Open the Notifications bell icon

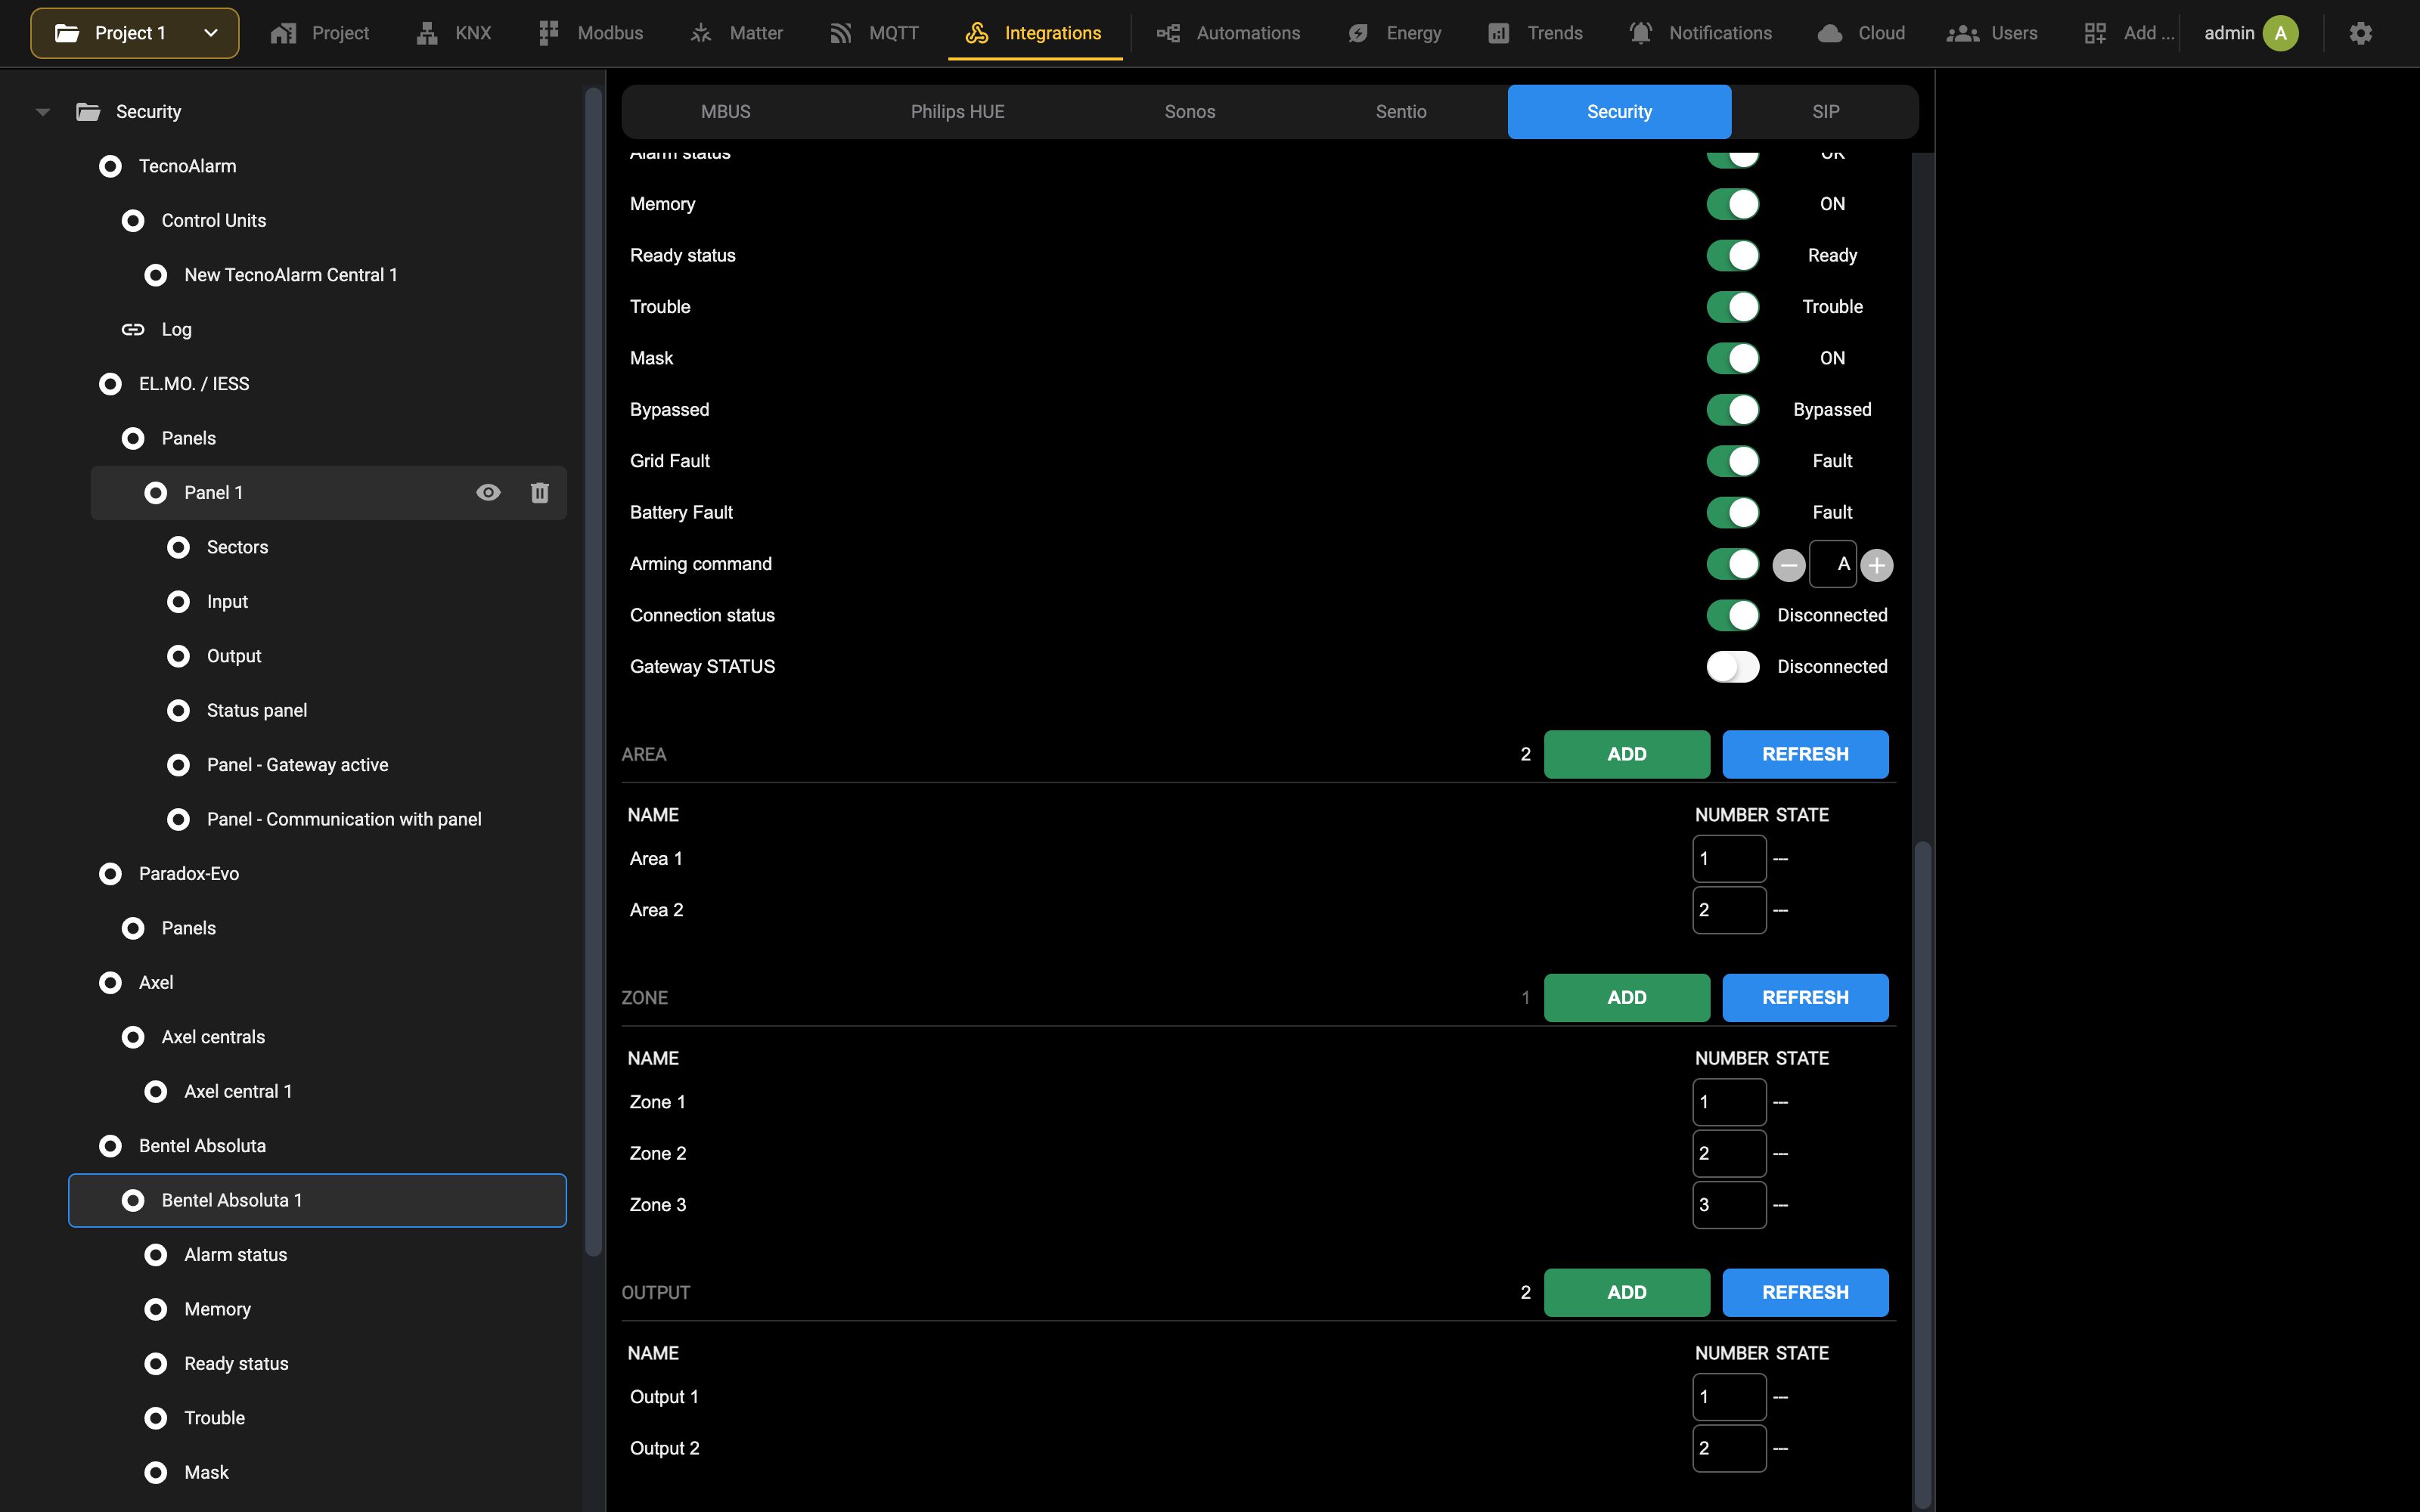(x=1641, y=33)
